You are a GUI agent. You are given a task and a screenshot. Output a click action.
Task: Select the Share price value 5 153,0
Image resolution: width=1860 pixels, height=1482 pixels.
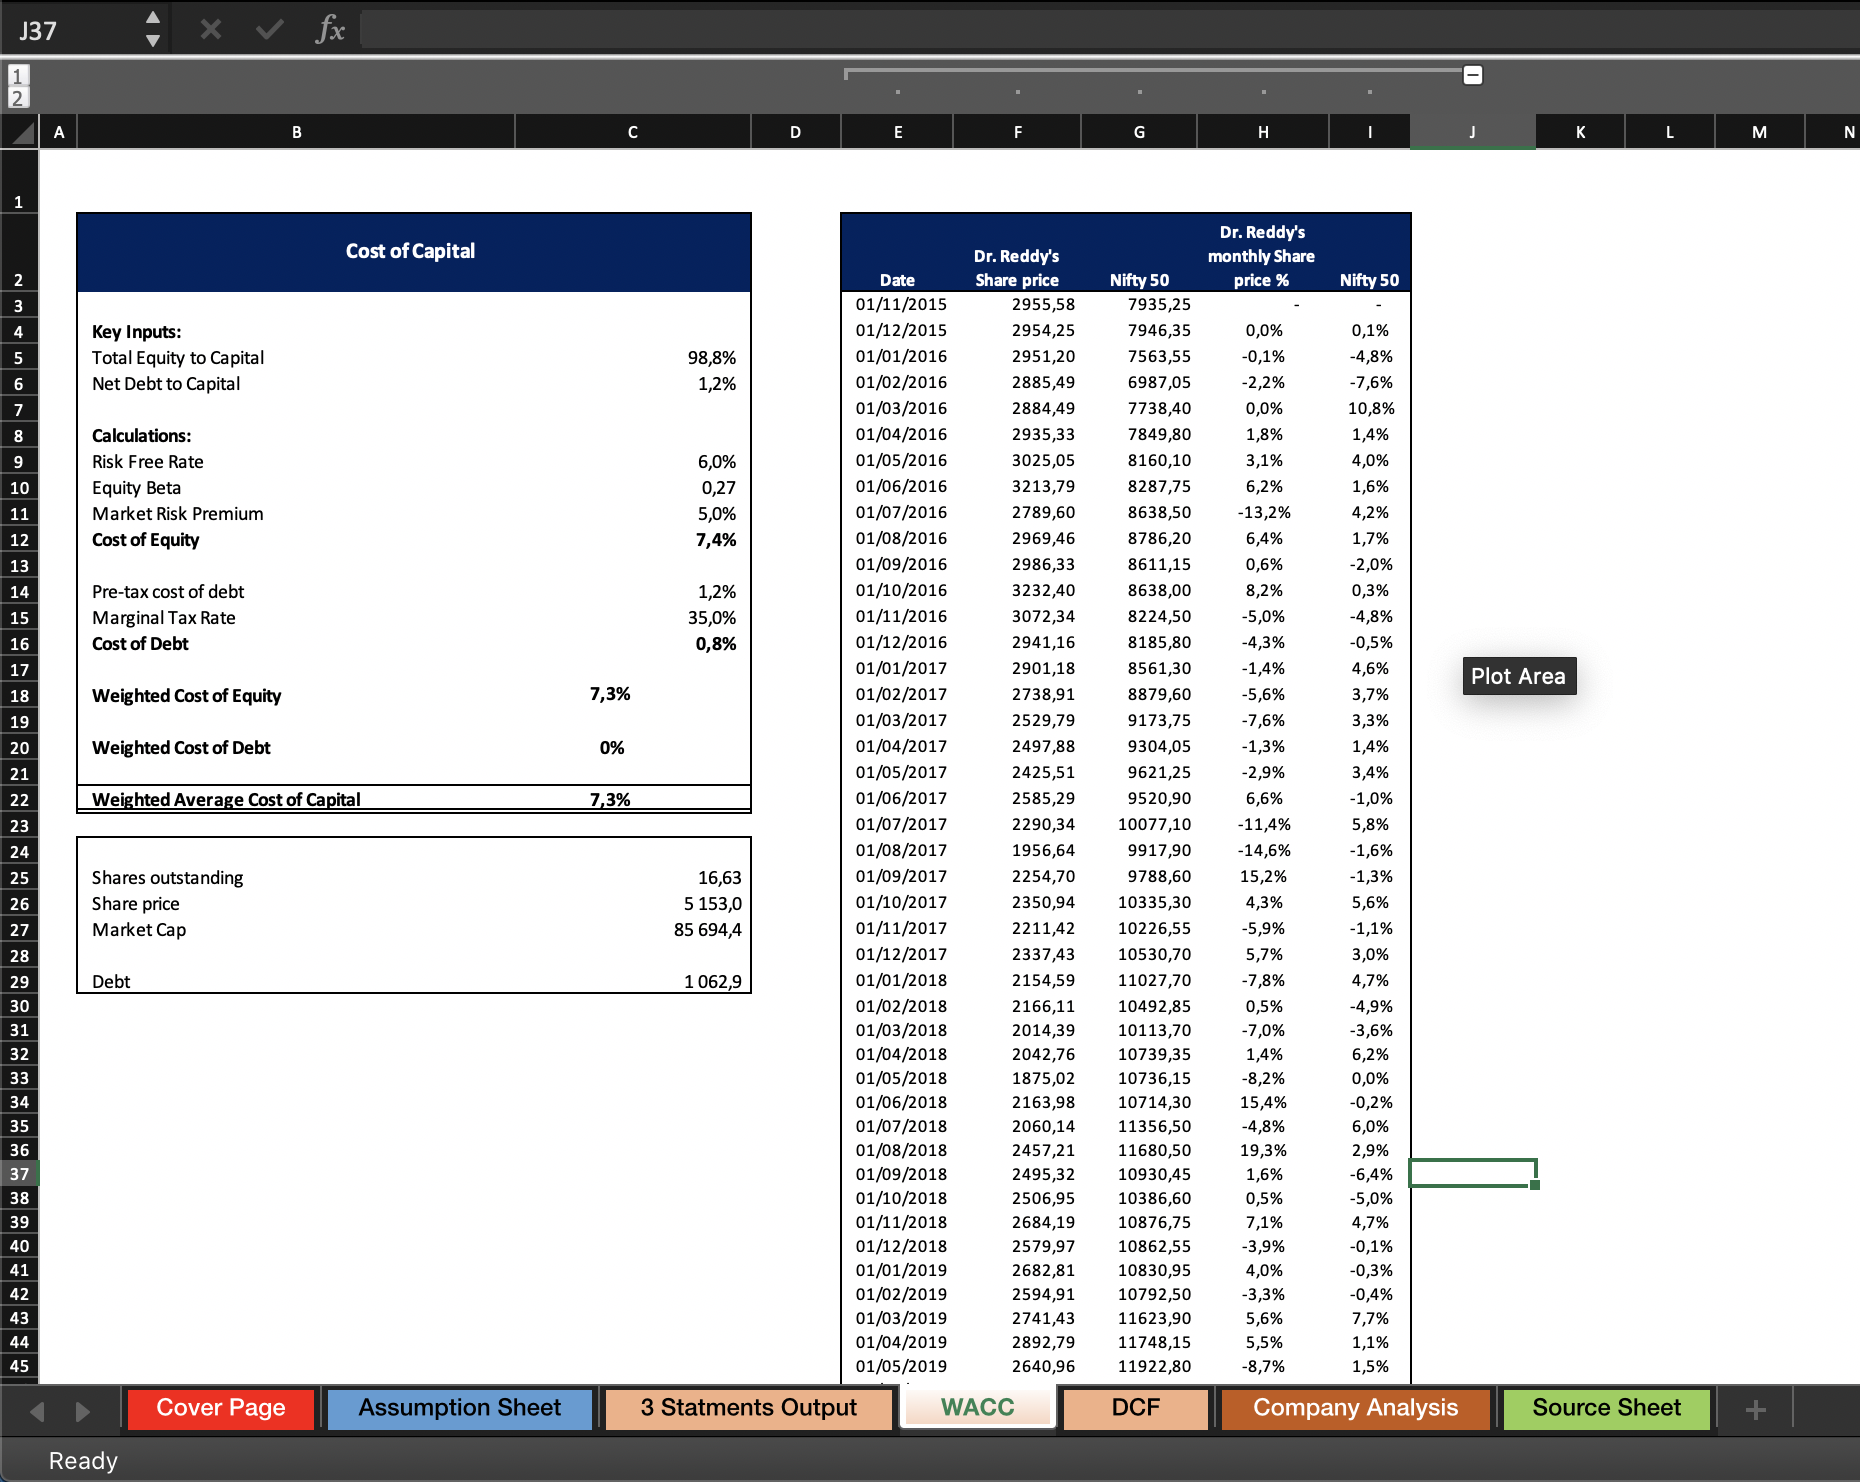pos(712,904)
